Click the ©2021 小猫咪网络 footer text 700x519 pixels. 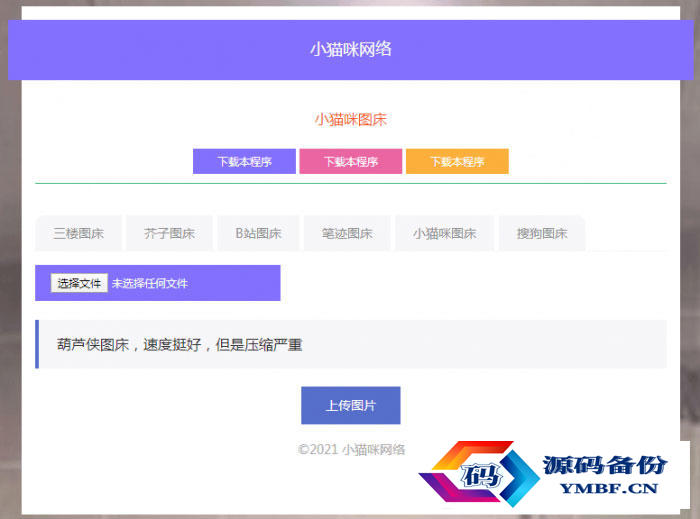pos(351,449)
